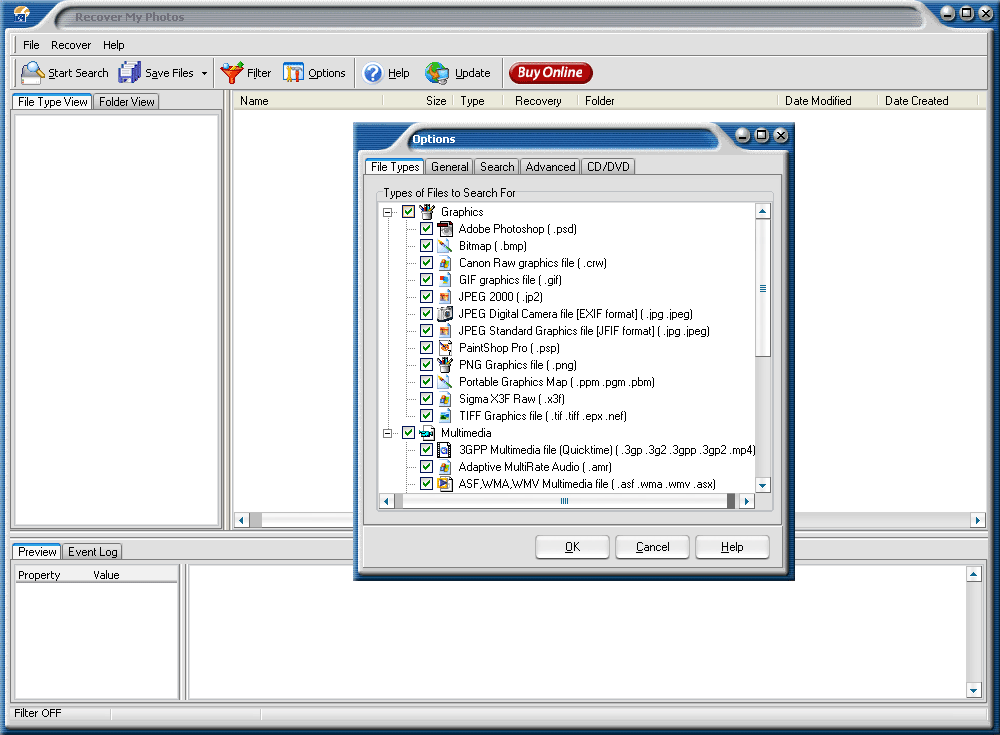
Task: Uncheck JPEG 2000 (.jp2) checkbox
Action: click(x=427, y=297)
